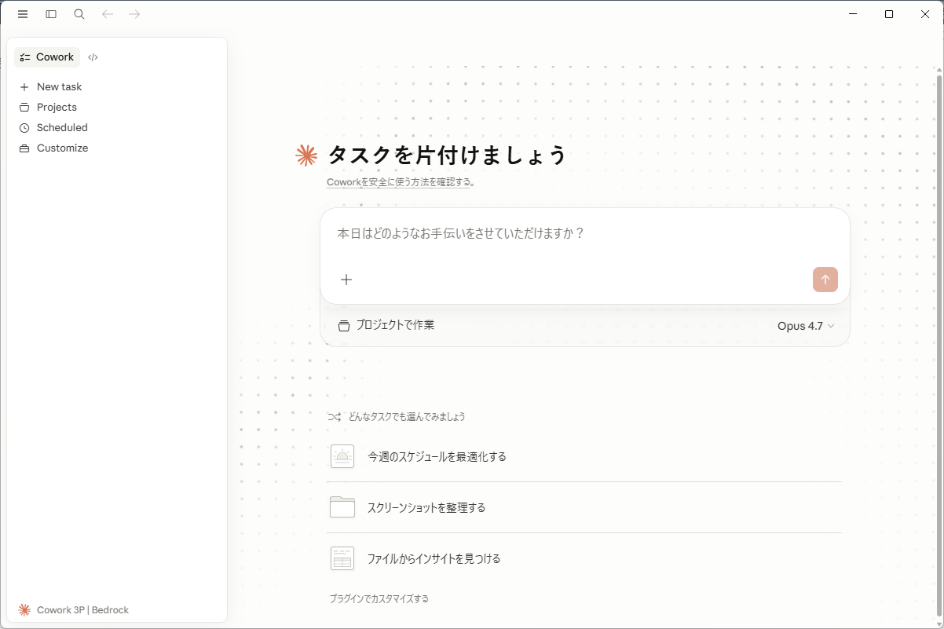Click the Coworkを安全に使う方法を確認する link
Screen dimensions: 944x629
click(400, 182)
